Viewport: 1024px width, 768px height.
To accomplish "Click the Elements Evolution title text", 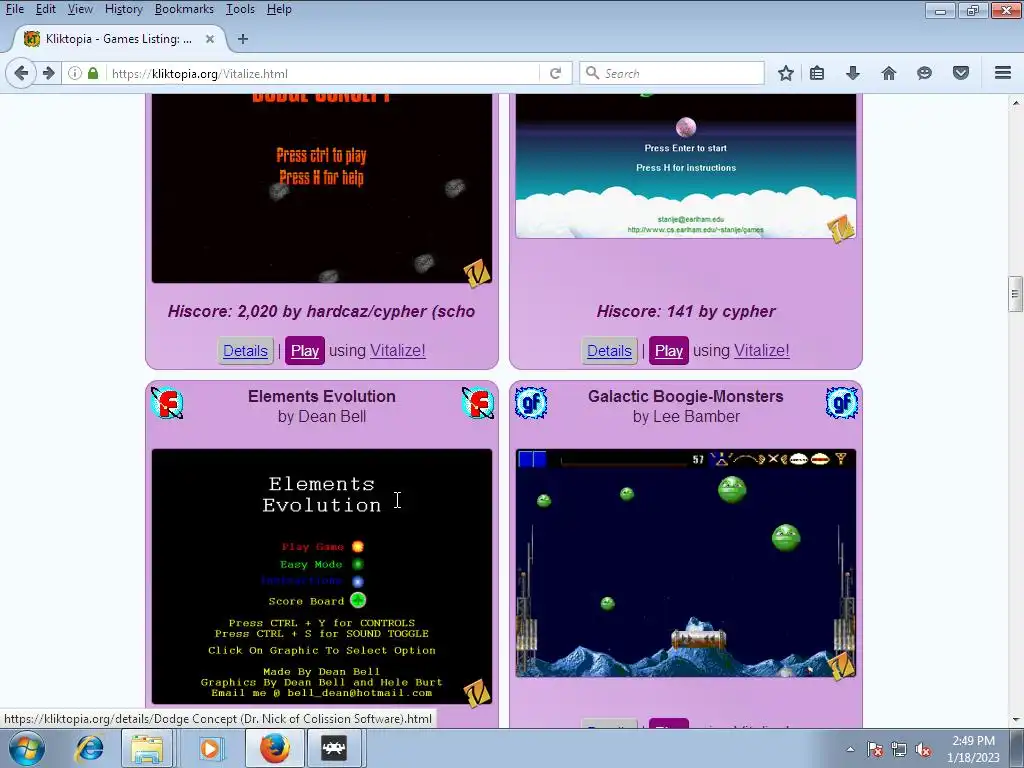I will pos(322,396).
